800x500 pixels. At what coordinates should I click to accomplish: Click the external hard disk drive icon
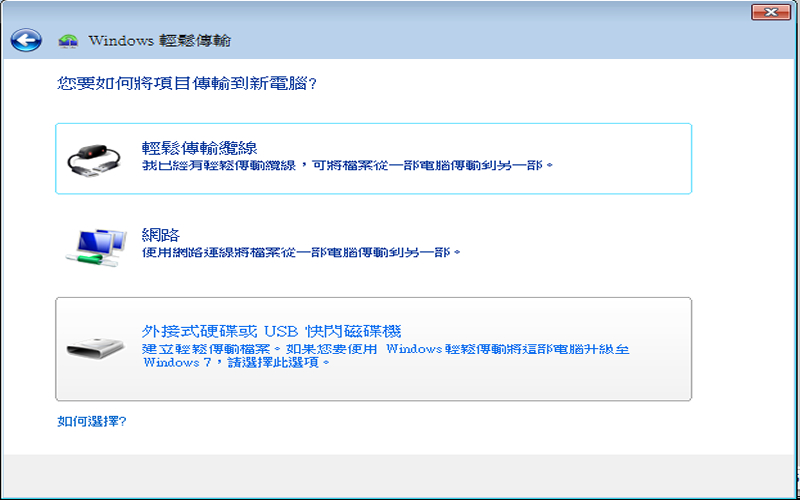pos(95,347)
